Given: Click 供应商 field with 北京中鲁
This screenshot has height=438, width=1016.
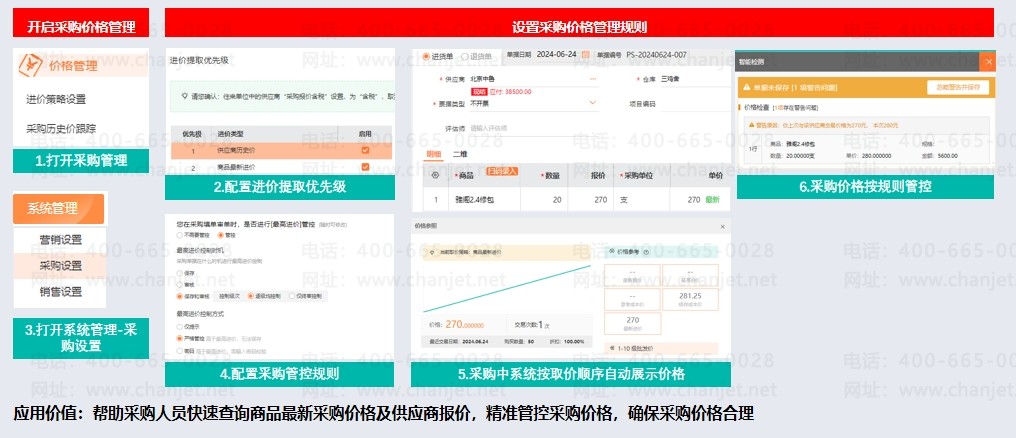Looking at the screenshot, I should [534, 78].
